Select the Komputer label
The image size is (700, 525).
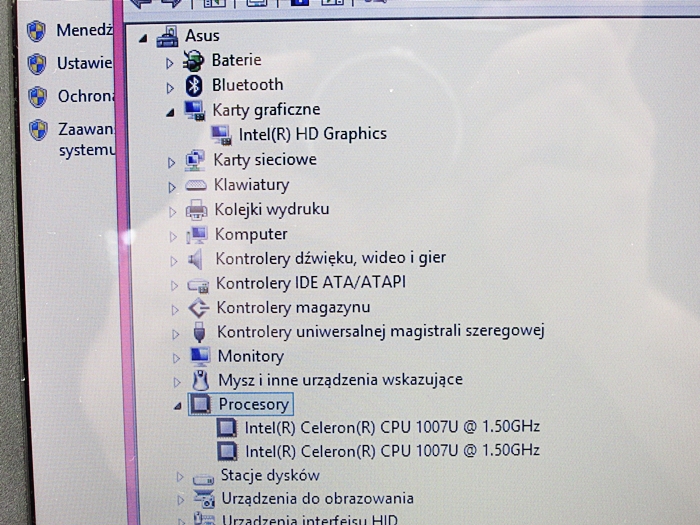click(251, 234)
